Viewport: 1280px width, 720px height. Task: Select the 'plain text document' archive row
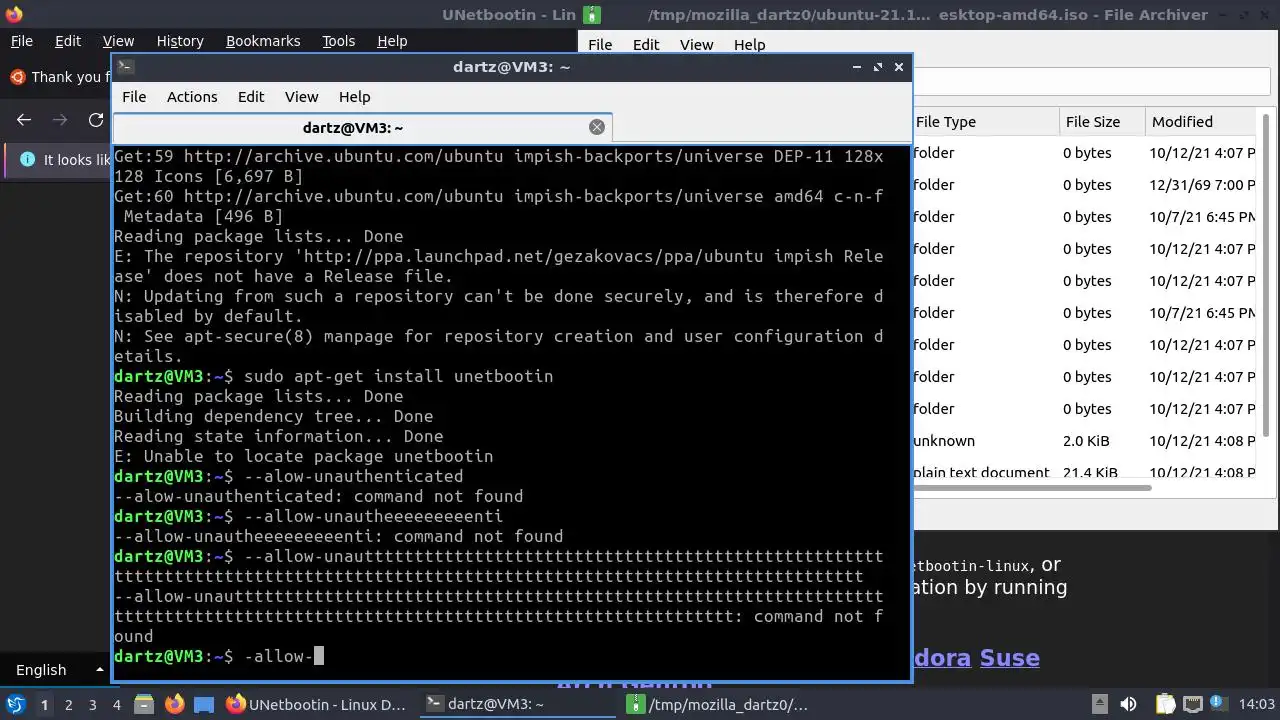point(1084,471)
